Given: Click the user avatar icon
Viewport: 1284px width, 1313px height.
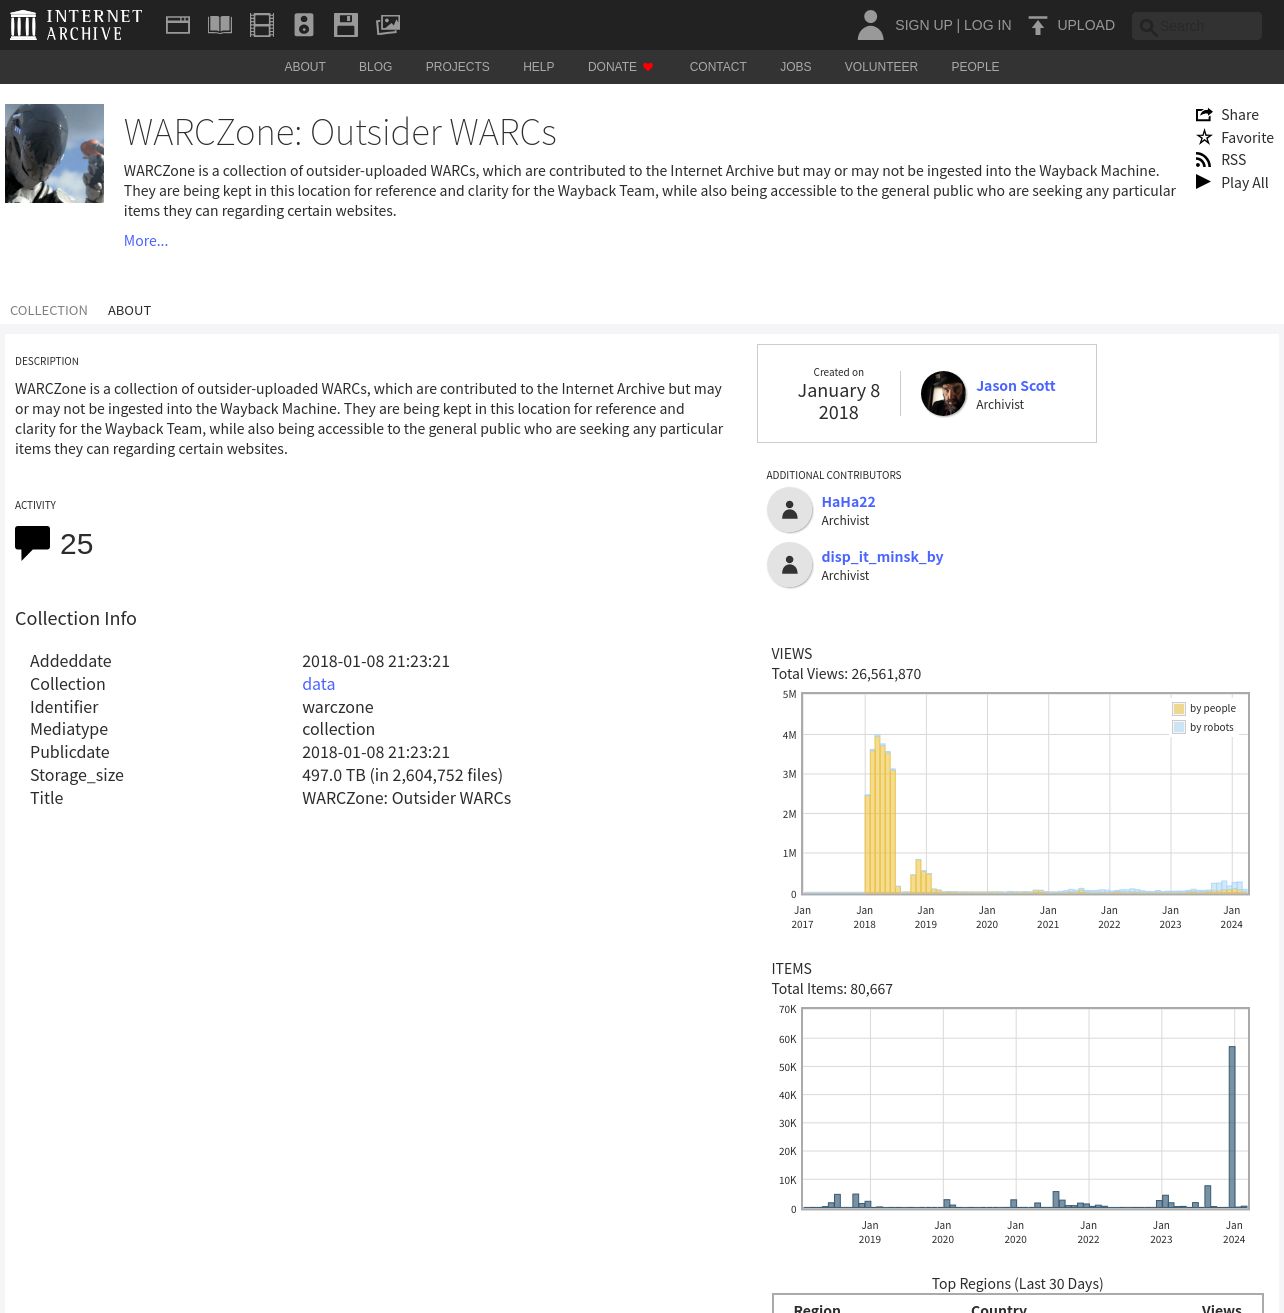Looking at the screenshot, I should click(x=870, y=25).
